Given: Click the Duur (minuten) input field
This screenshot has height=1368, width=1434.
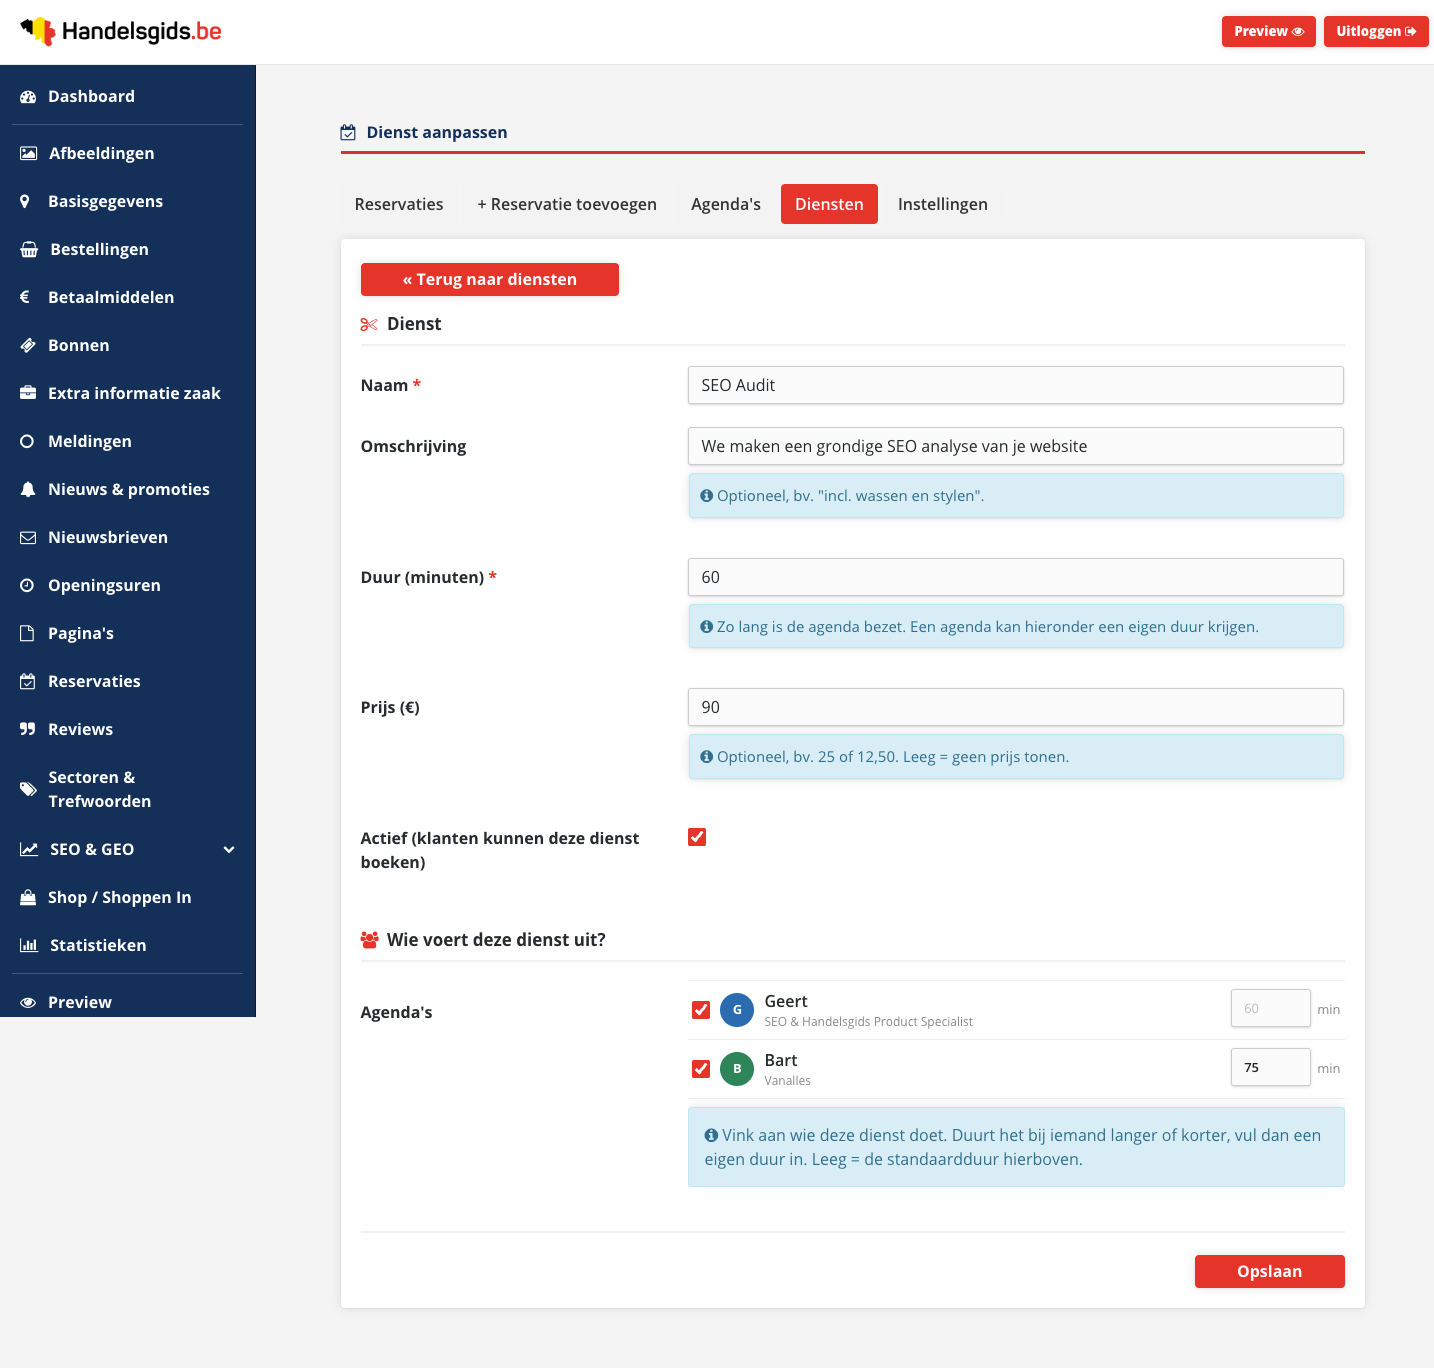Looking at the screenshot, I should [1016, 577].
